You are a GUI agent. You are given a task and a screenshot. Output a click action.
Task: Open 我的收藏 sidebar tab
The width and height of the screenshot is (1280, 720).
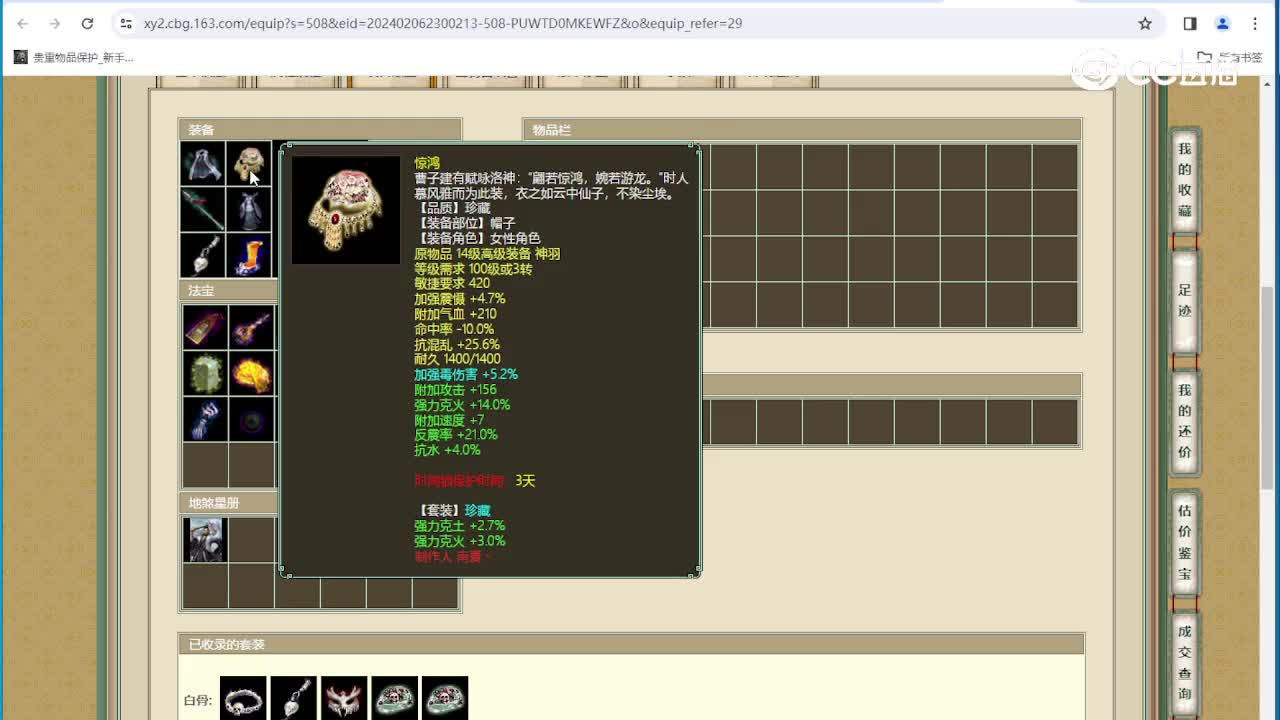pyautogui.click(x=1185, y=180)
